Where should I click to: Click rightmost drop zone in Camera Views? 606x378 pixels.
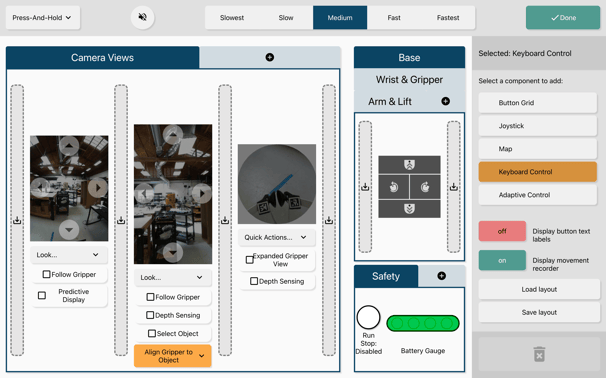329,220
